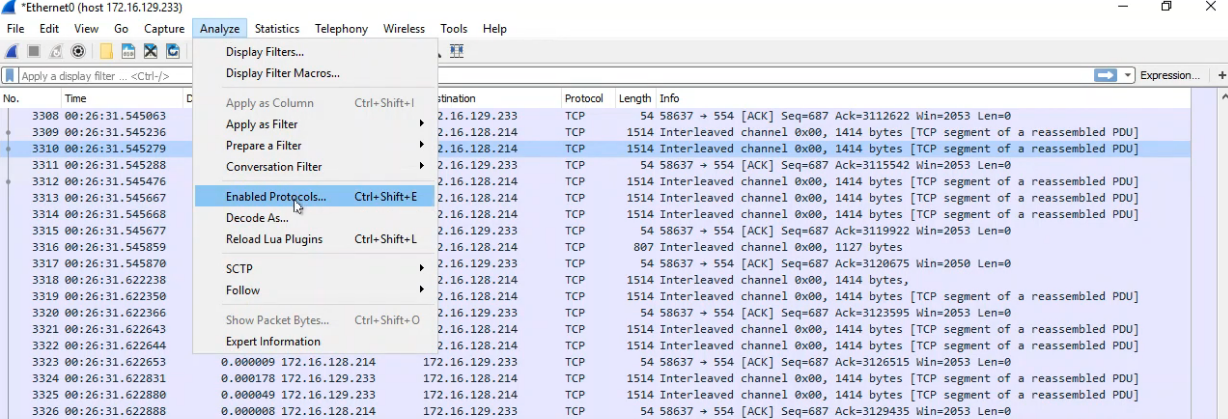Click the Expression button
Screen dimensions: 1228x419
tap(1169, 75)
